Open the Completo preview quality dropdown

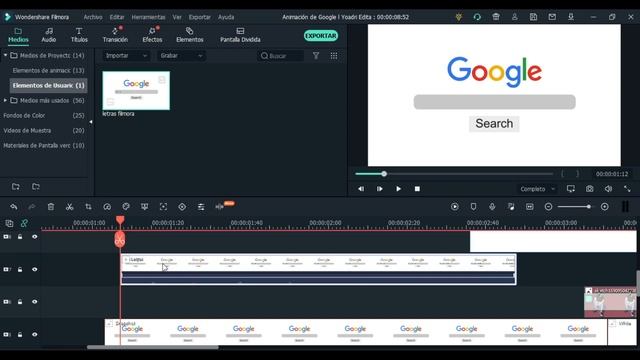pos(537,189)
